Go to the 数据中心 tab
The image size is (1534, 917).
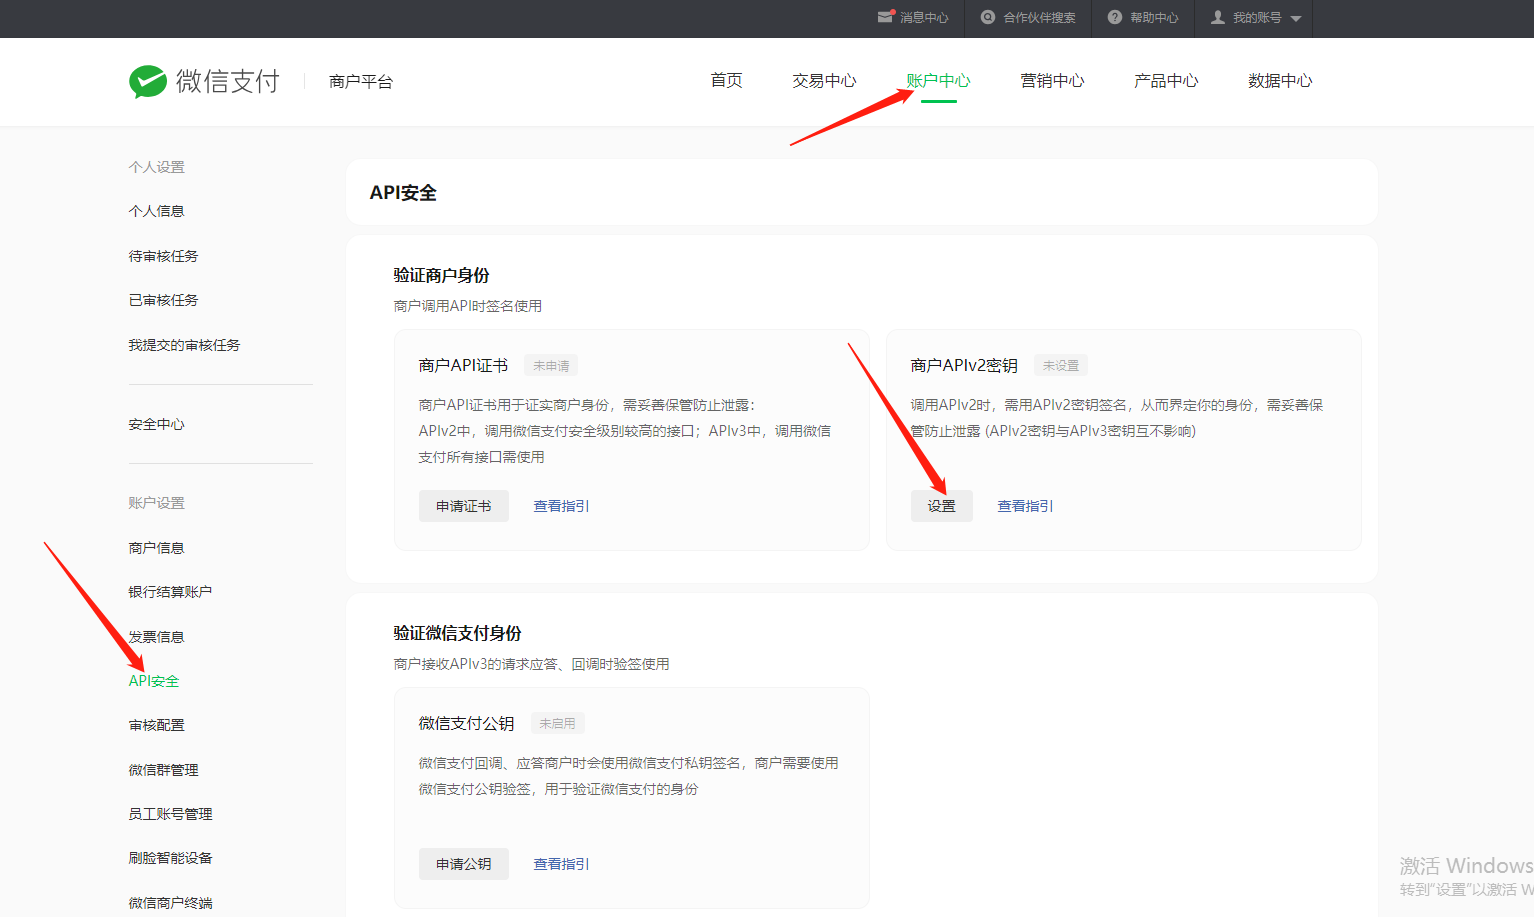point(1280,81)
